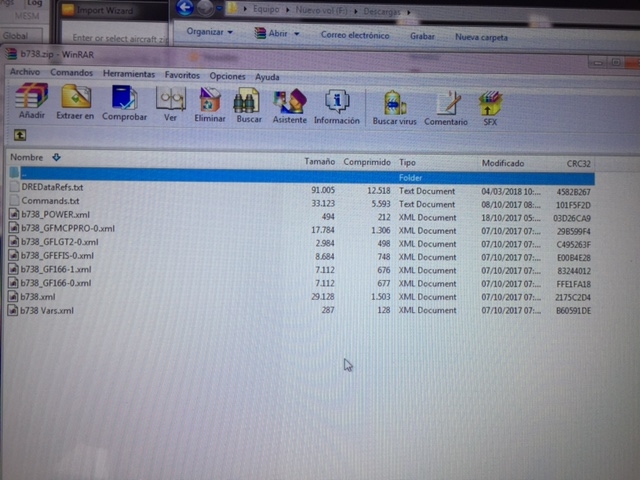
Task: Click the Nueva carpeta button
Action: pos(482,35)
